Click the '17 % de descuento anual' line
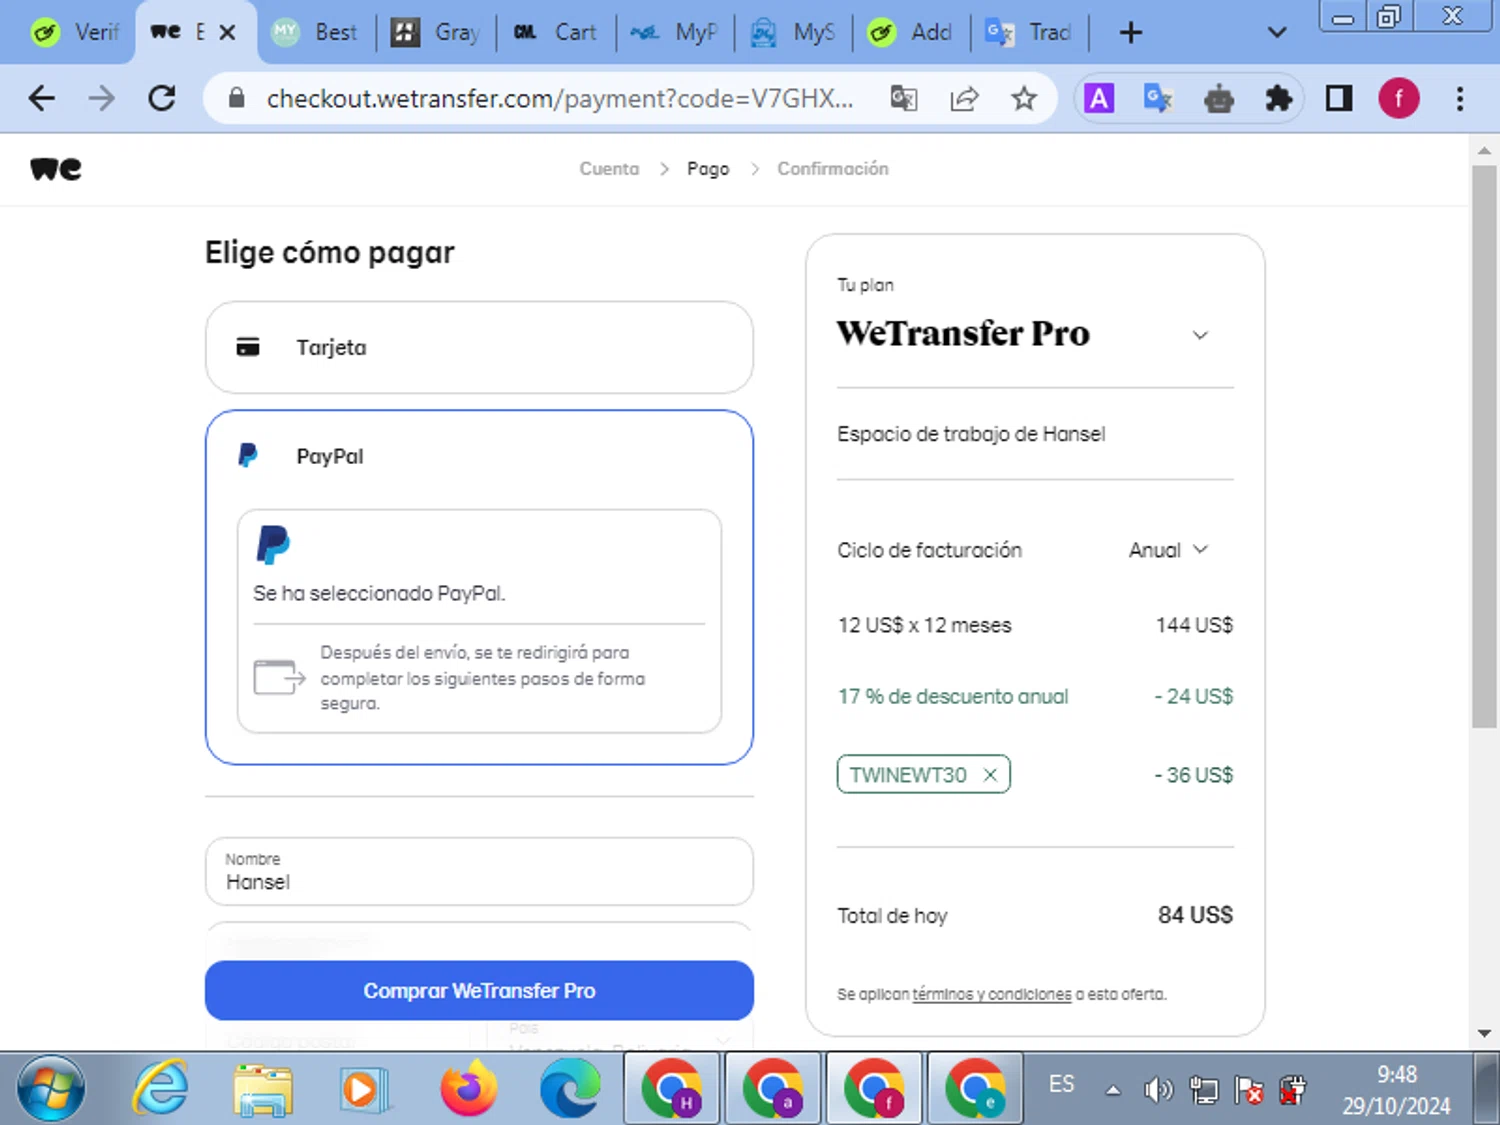 point(953,696)
